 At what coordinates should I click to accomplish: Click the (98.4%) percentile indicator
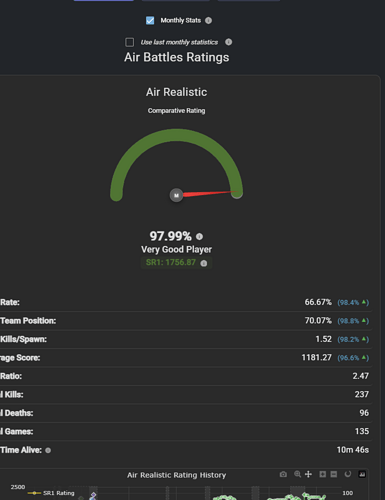pos(353,302)
